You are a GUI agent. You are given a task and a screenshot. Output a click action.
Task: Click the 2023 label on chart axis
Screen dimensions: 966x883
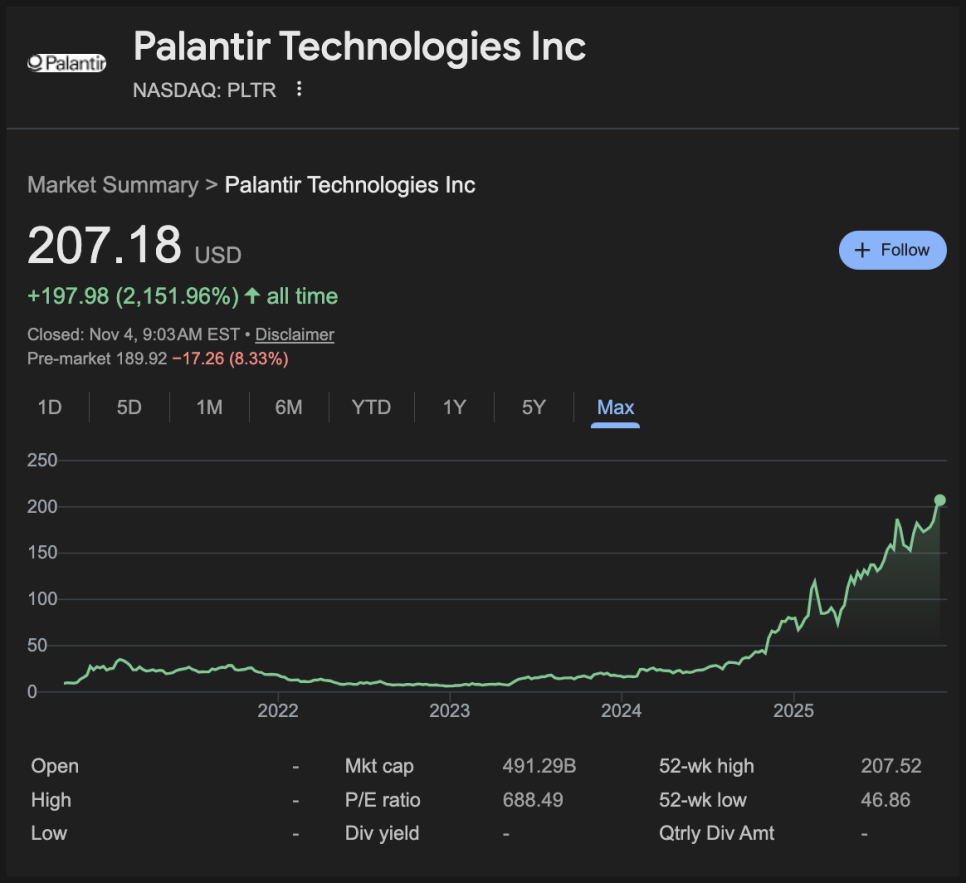click(x=449, y=711)
